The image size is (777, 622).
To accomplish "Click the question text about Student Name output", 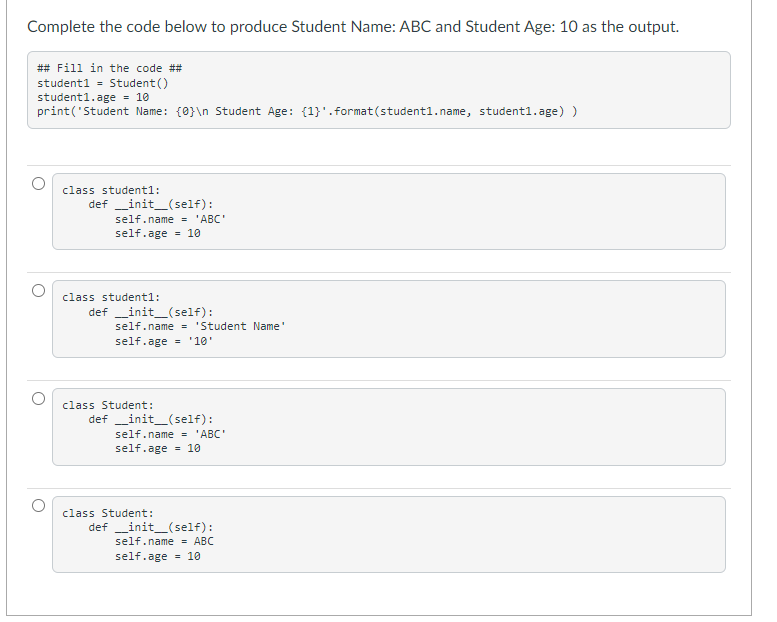I will point(353,27).
